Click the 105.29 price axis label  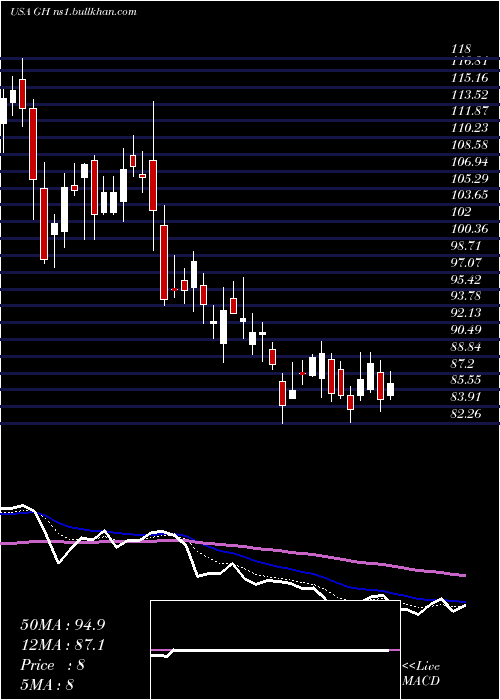(470, 179)
